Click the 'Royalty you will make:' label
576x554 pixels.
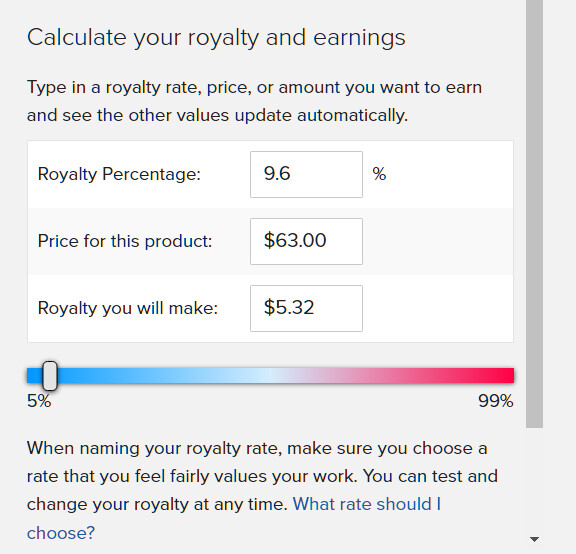[x=128, y=308]
